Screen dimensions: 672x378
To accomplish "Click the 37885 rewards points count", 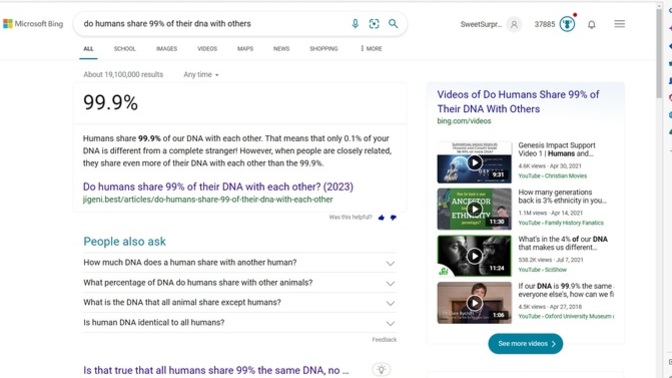I will (x=544, y=24).
